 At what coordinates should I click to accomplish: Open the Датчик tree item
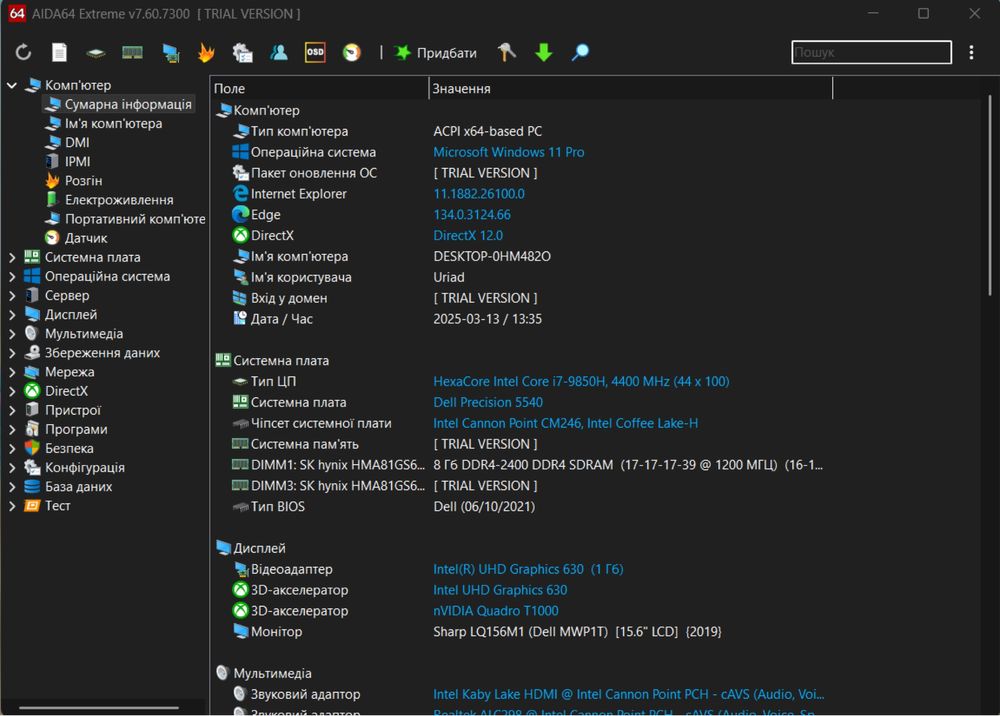(85, 238)
